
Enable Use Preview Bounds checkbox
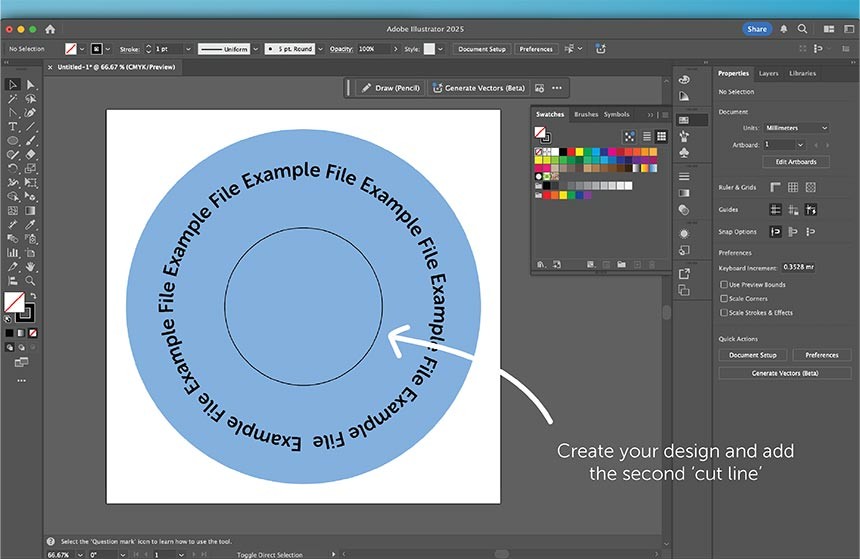tap(724, 285)
